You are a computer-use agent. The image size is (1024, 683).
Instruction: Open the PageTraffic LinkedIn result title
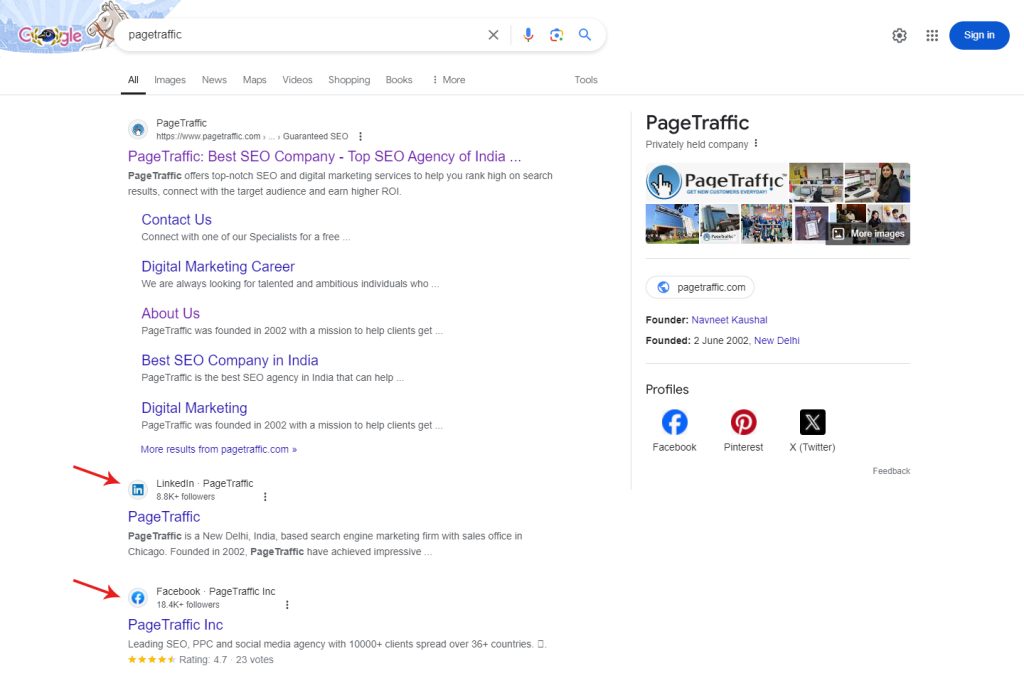click(x=164, y=517)
